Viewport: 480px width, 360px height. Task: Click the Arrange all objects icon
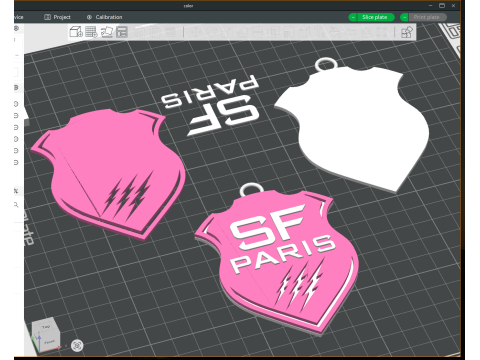(122, 32)
